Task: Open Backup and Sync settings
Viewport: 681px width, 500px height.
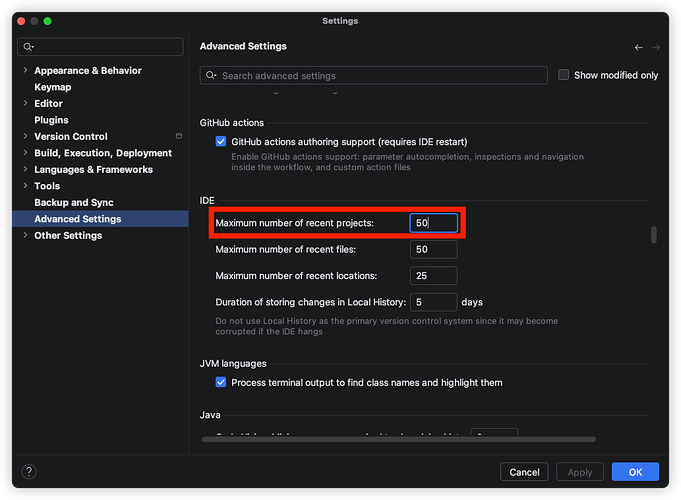Action: (74, 203)
